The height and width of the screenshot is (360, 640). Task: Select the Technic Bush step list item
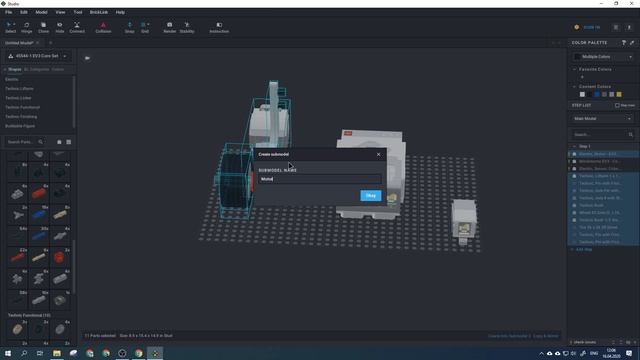click(x=604, y=205)
